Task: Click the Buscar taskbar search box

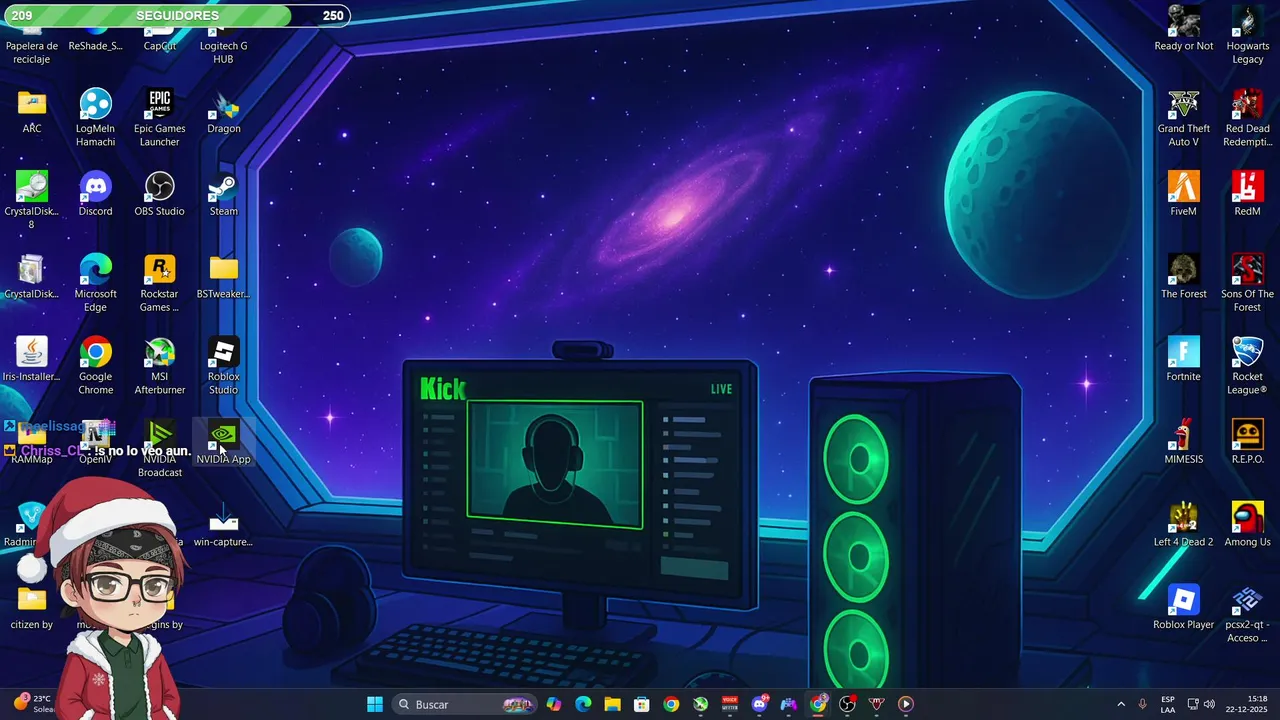Action: [x=466, y=704]
